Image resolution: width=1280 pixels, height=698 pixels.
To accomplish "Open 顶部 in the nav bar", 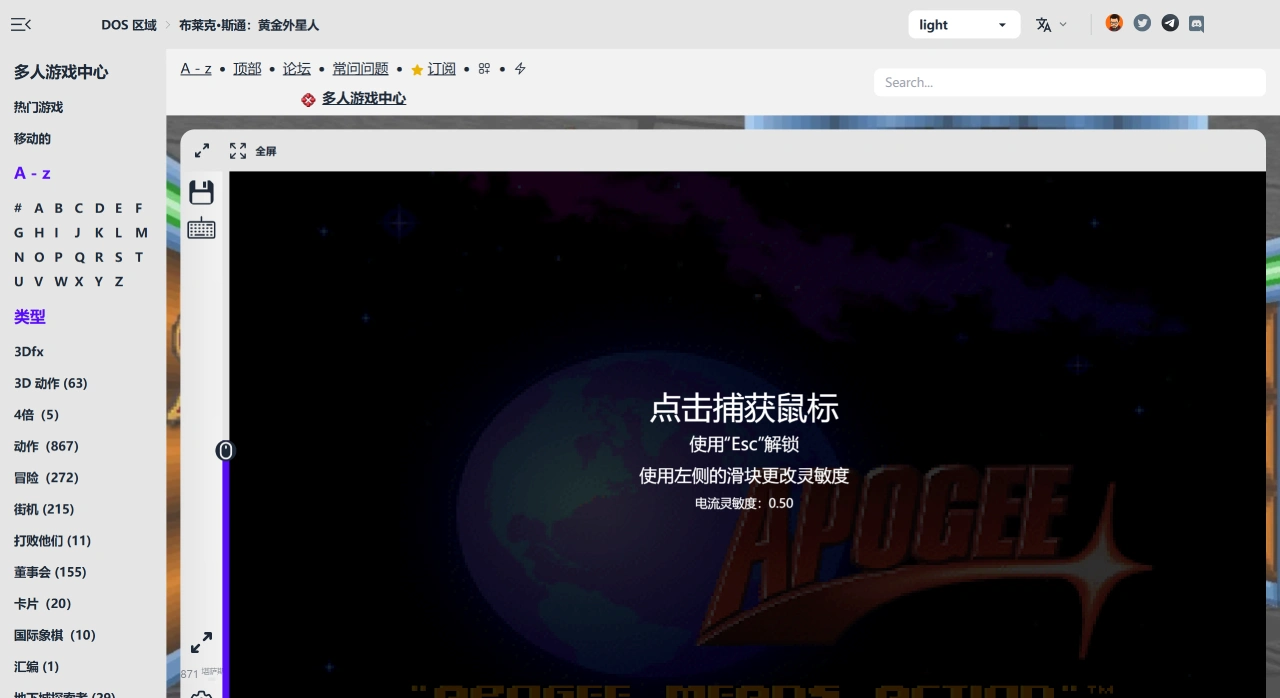I will (247, 69).
